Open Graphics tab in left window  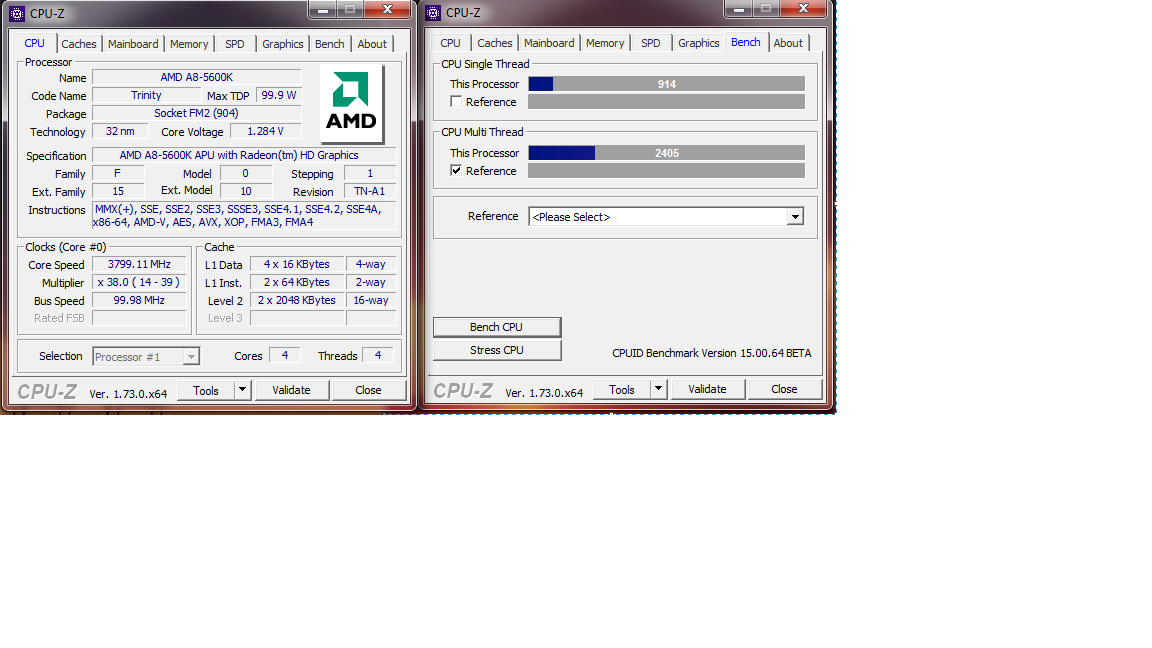tap(283, 44)
